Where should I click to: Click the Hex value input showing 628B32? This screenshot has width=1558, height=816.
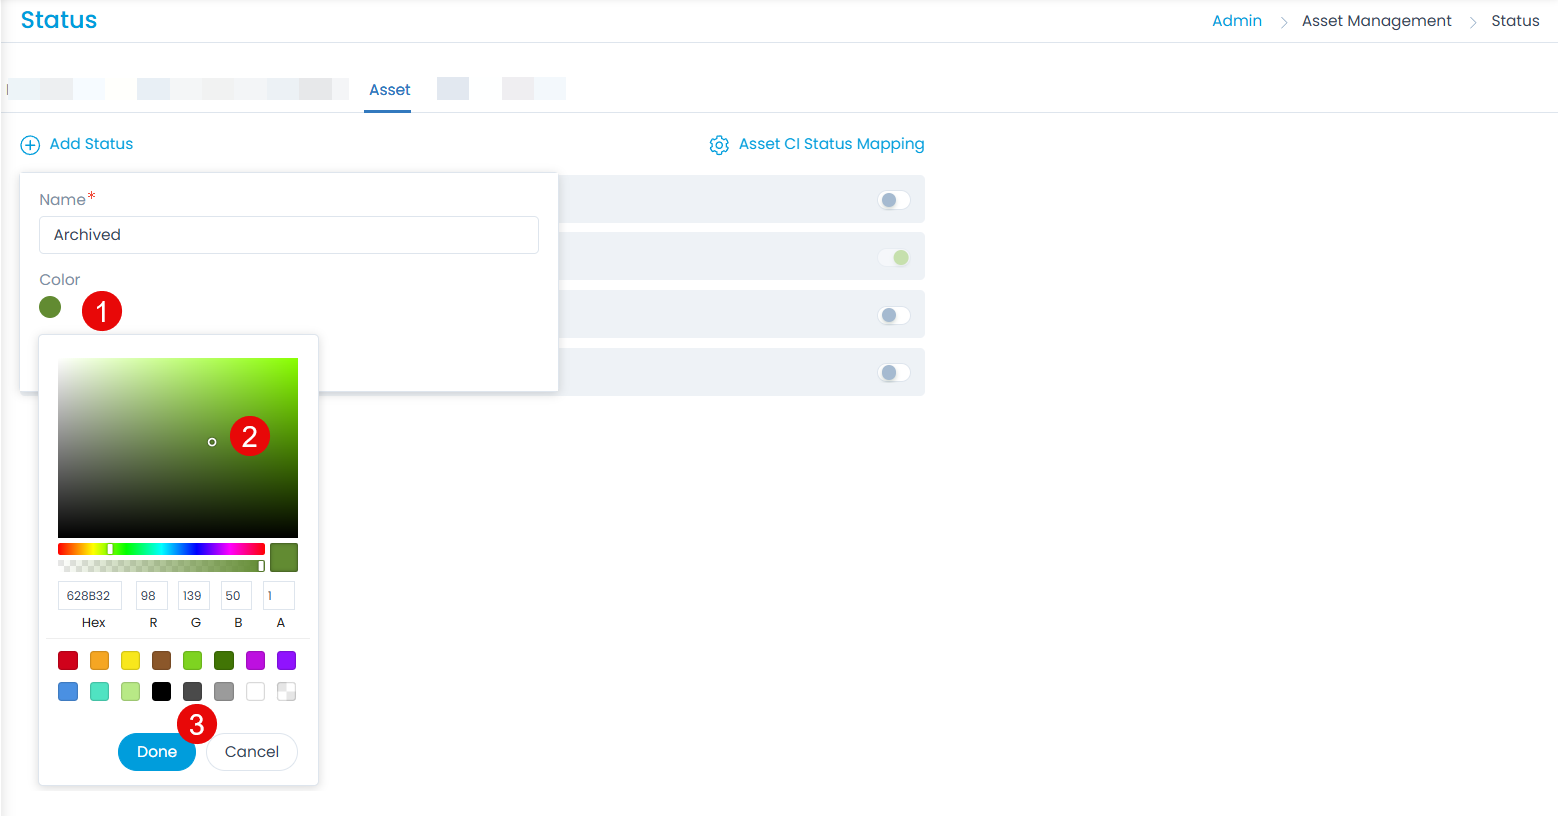coord(89,595)
